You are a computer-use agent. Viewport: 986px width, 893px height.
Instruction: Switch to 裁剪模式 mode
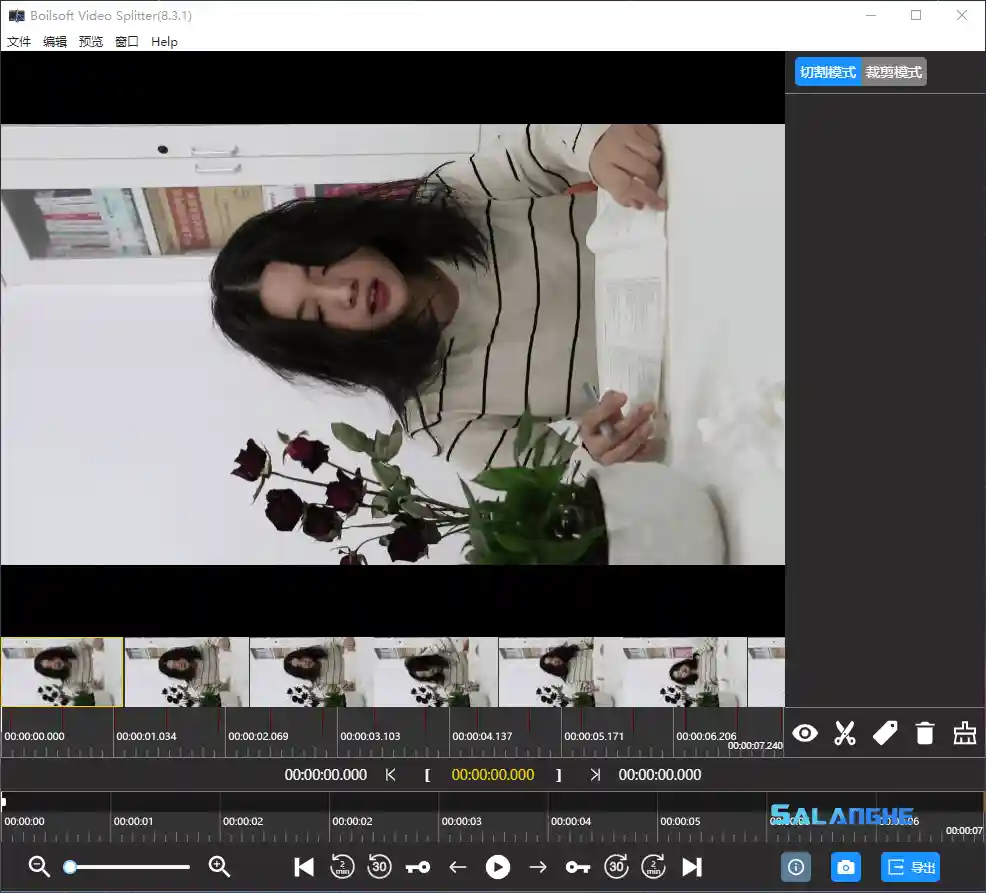click(895, 71)
